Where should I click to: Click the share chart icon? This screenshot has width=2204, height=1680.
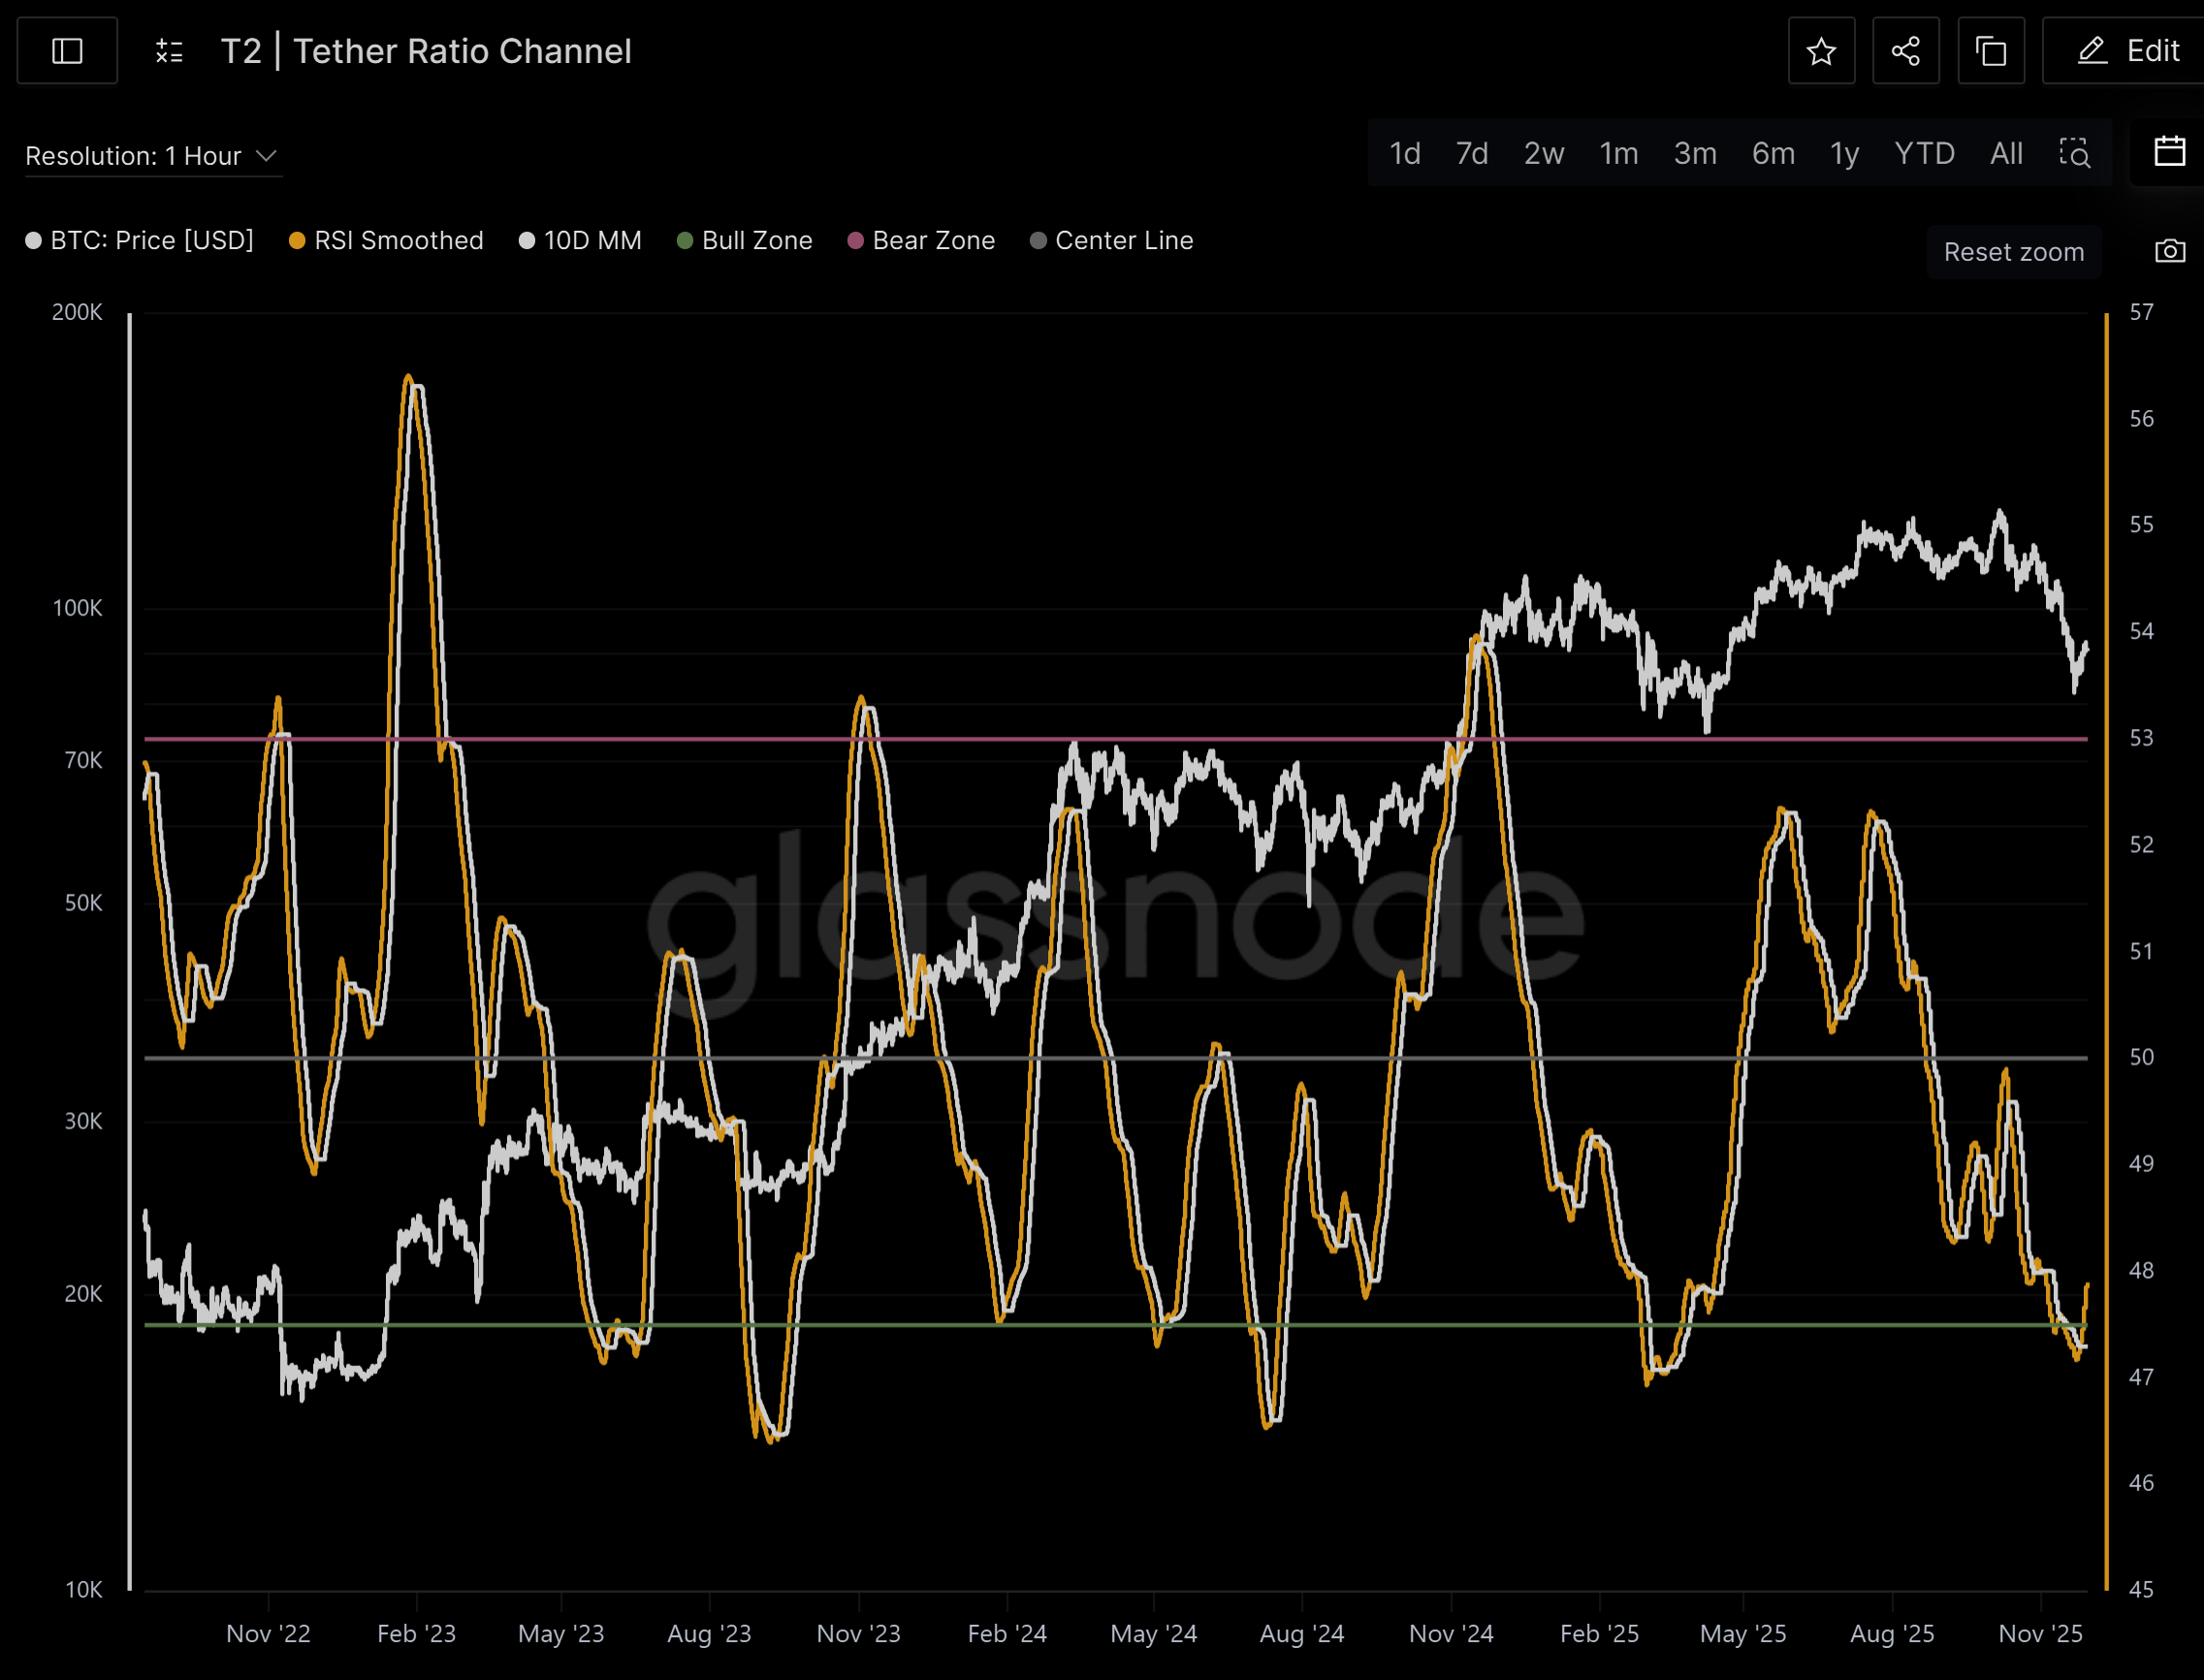[1905, 51]
